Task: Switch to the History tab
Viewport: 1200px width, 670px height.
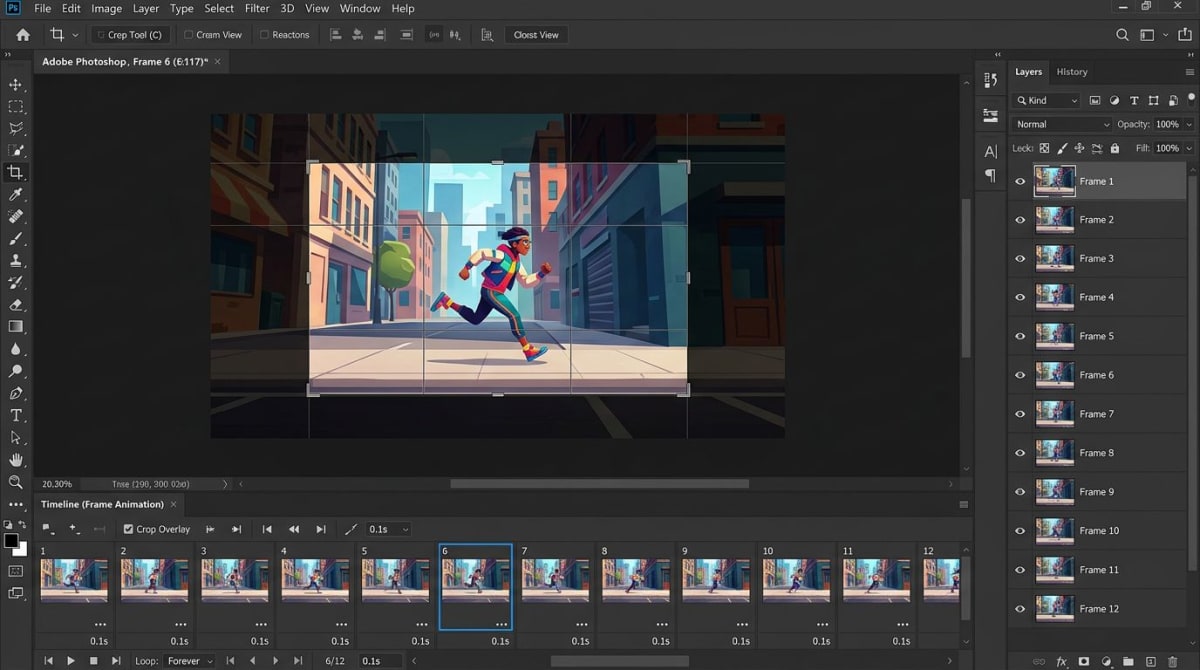Action: pos(1071,71)
